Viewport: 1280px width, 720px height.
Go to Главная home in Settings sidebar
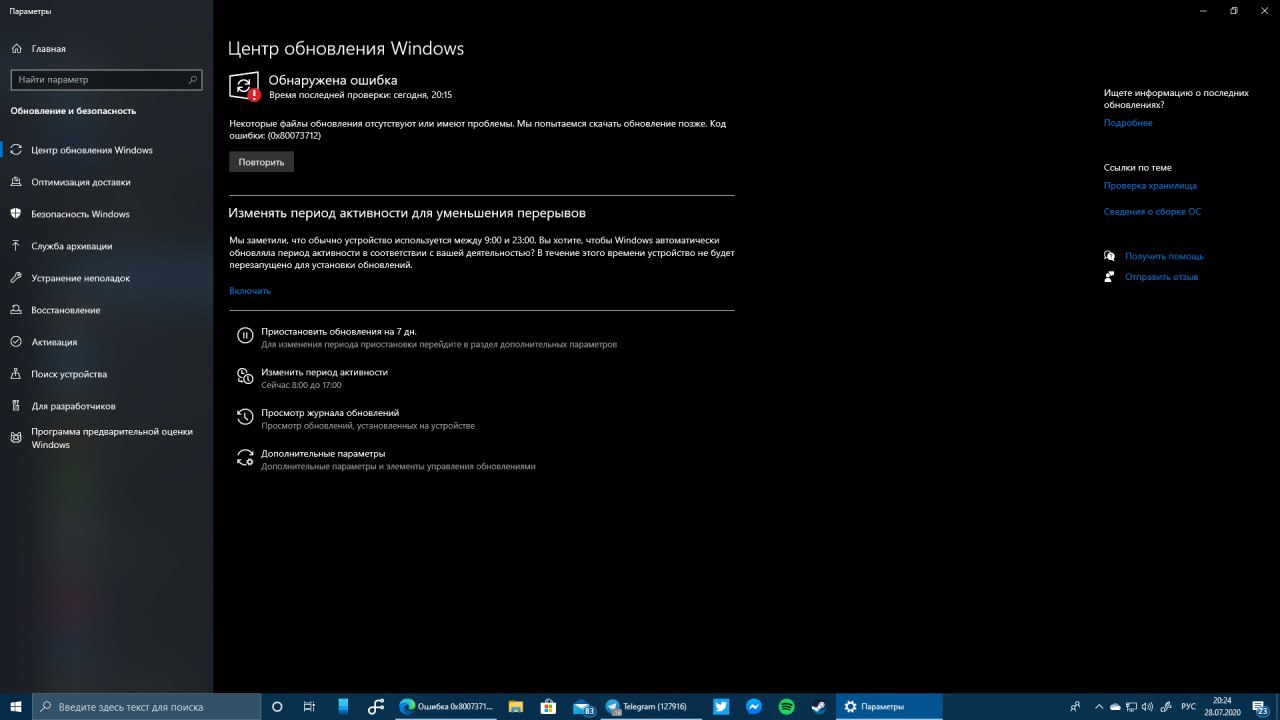[48, 48]
